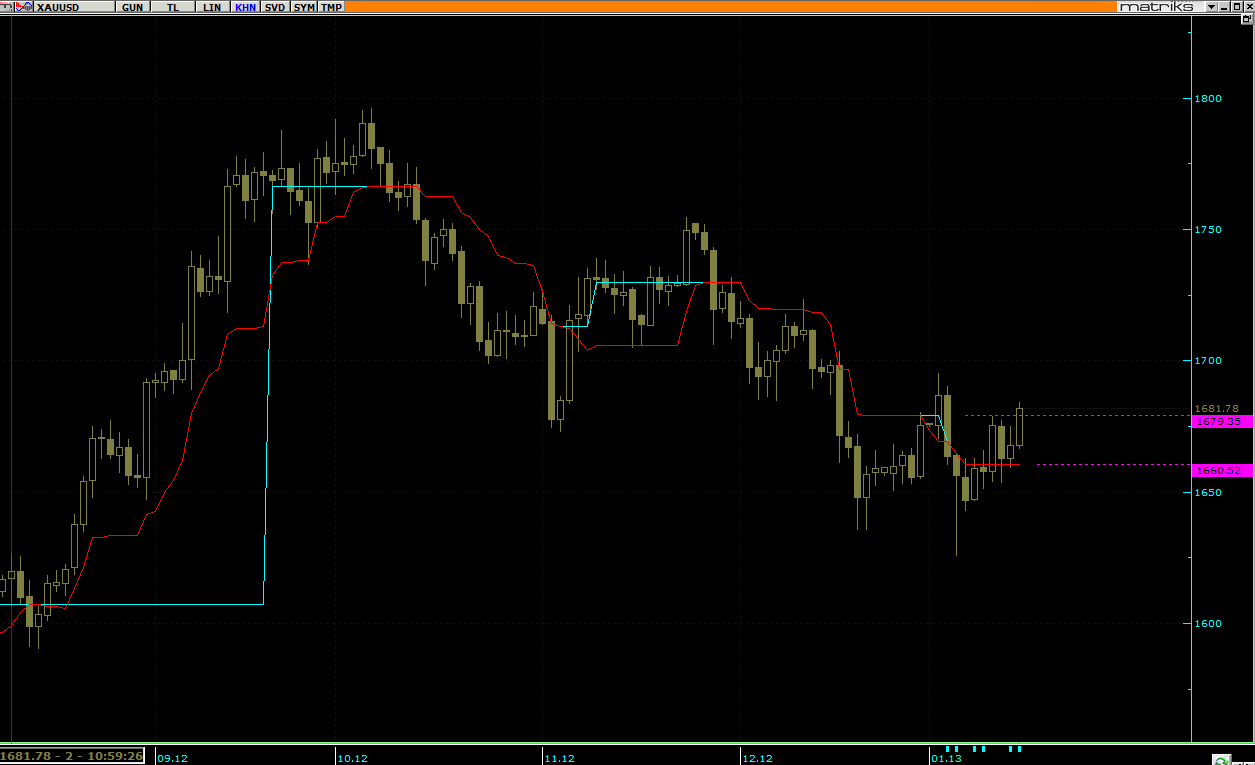The image size is (1255, 765).
Task: Click the magenta 1660.52 price label
Action: click(1222, 470)
